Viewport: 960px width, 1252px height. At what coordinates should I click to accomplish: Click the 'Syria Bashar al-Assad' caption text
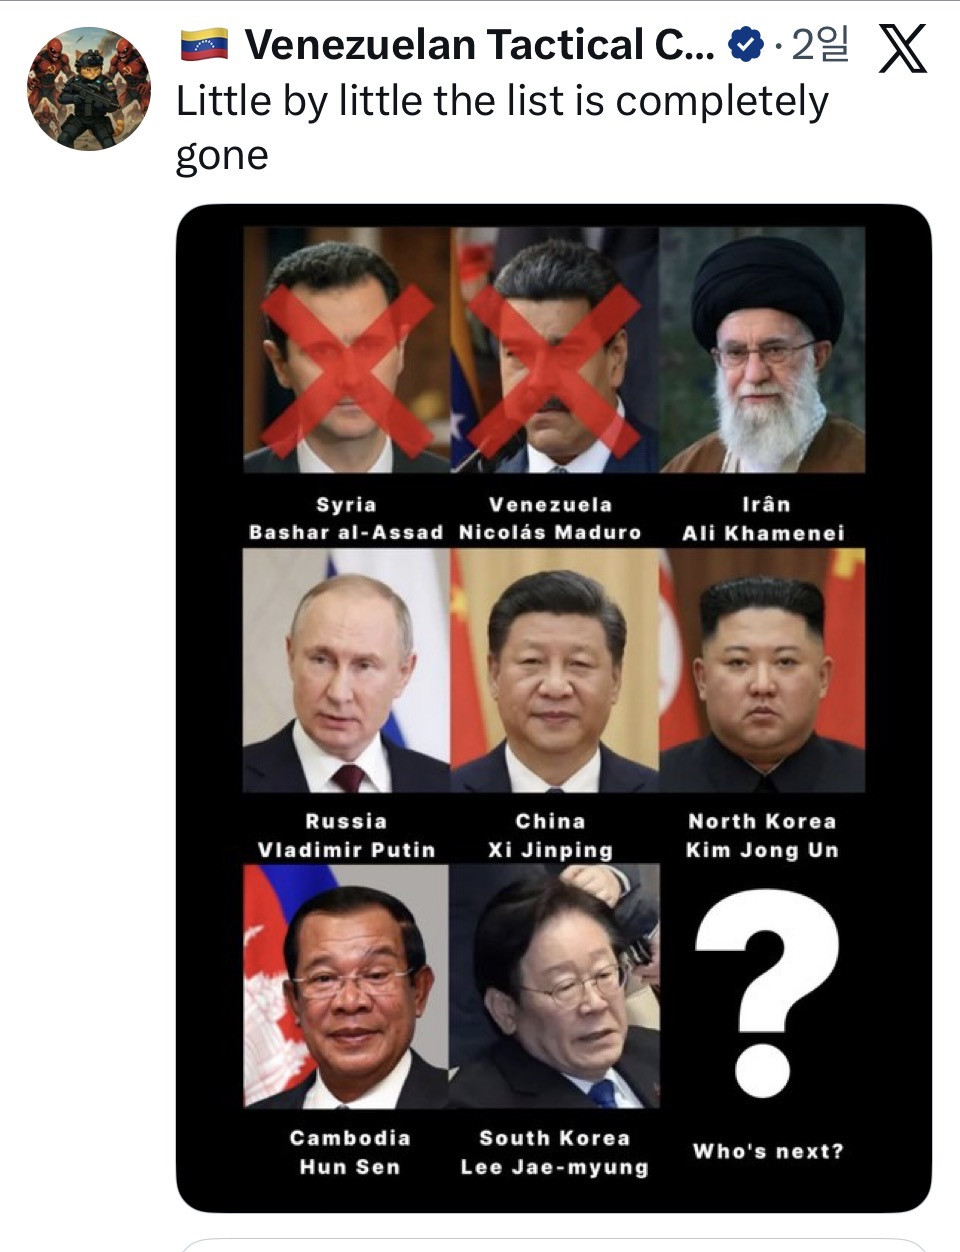click(346, 518)
